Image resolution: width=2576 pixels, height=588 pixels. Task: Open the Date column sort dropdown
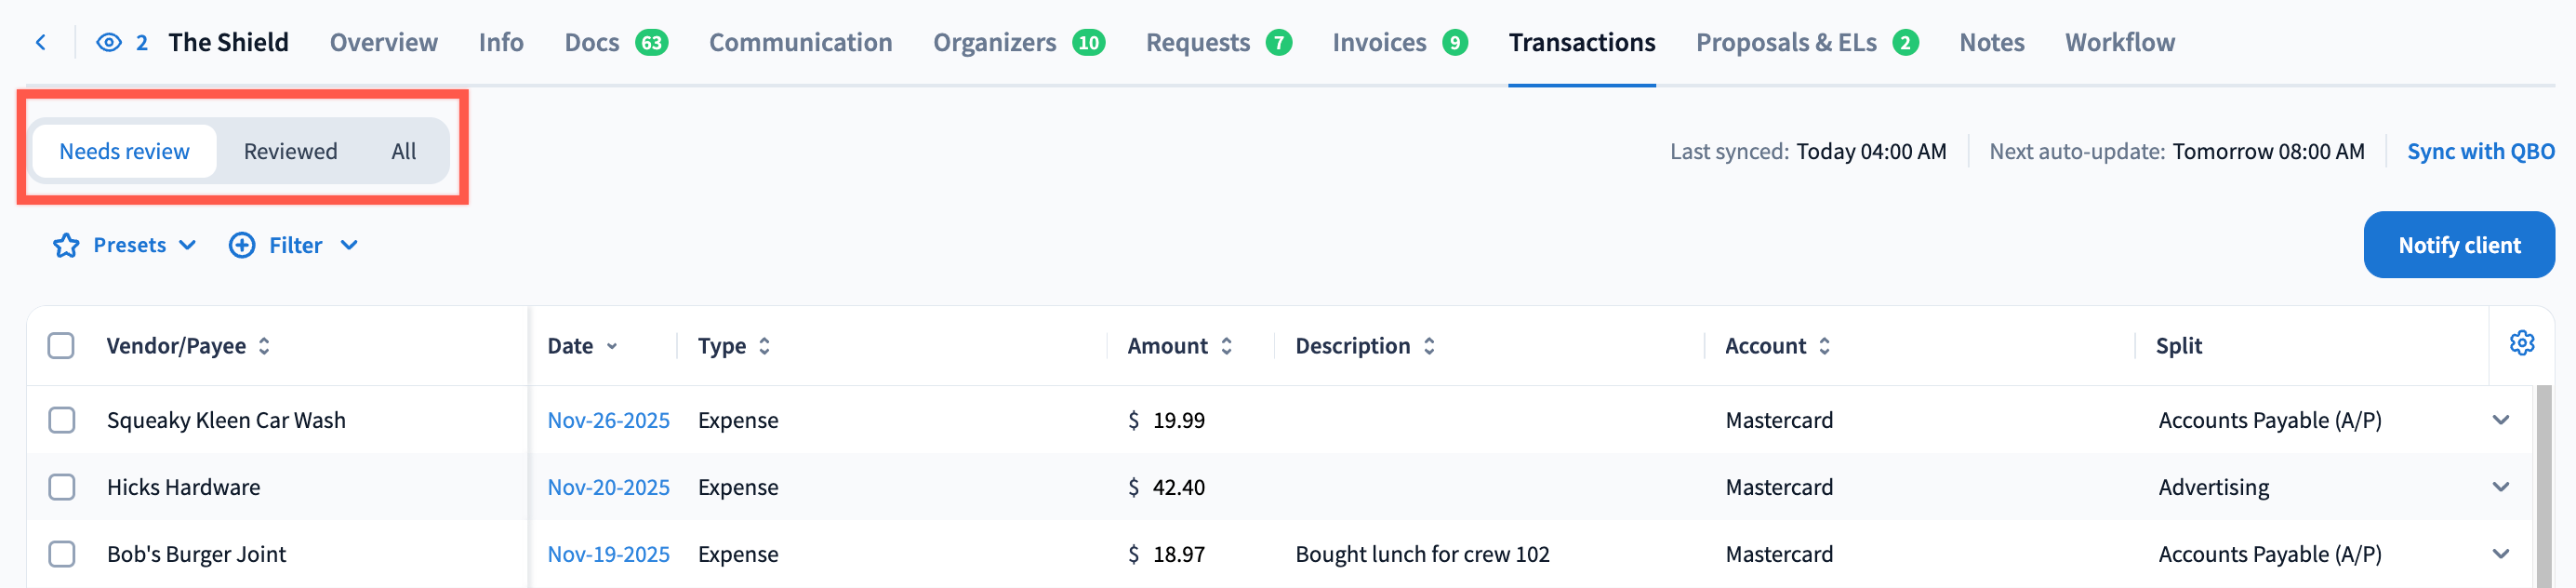click(x=612, y=346)
